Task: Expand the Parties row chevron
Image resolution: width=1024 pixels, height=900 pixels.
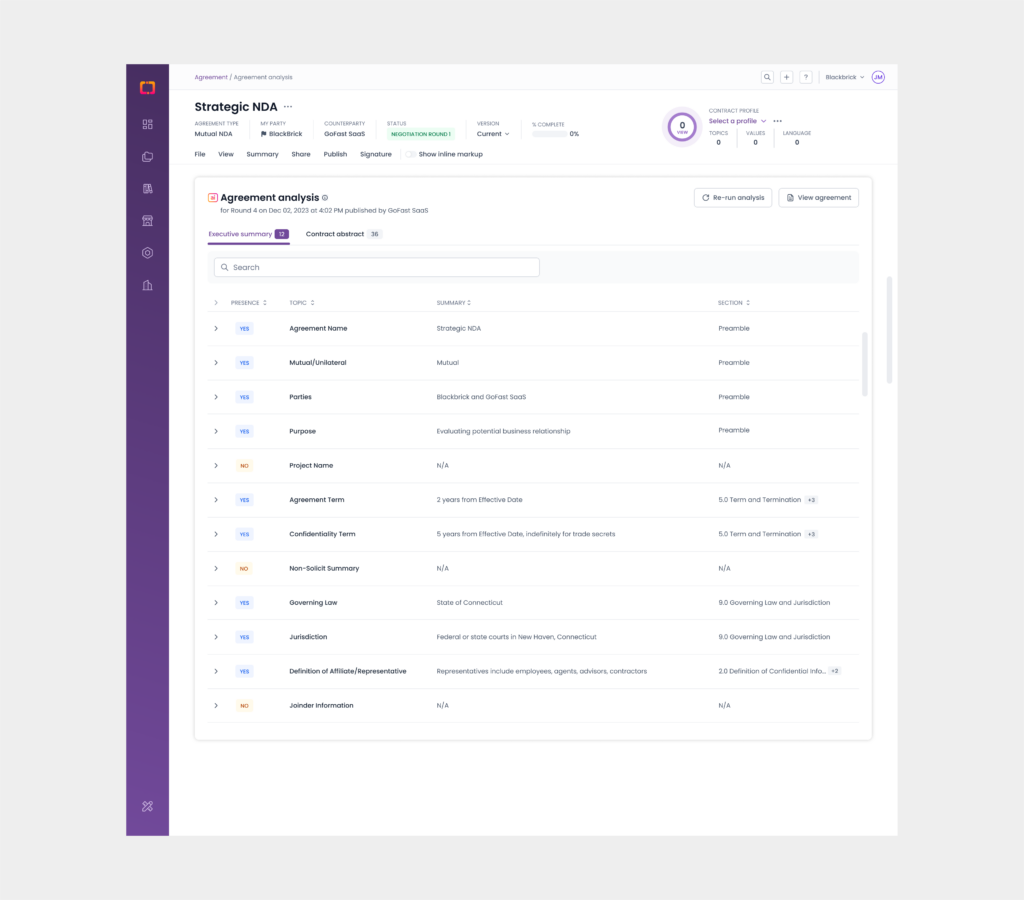Action: pos(216,397)
